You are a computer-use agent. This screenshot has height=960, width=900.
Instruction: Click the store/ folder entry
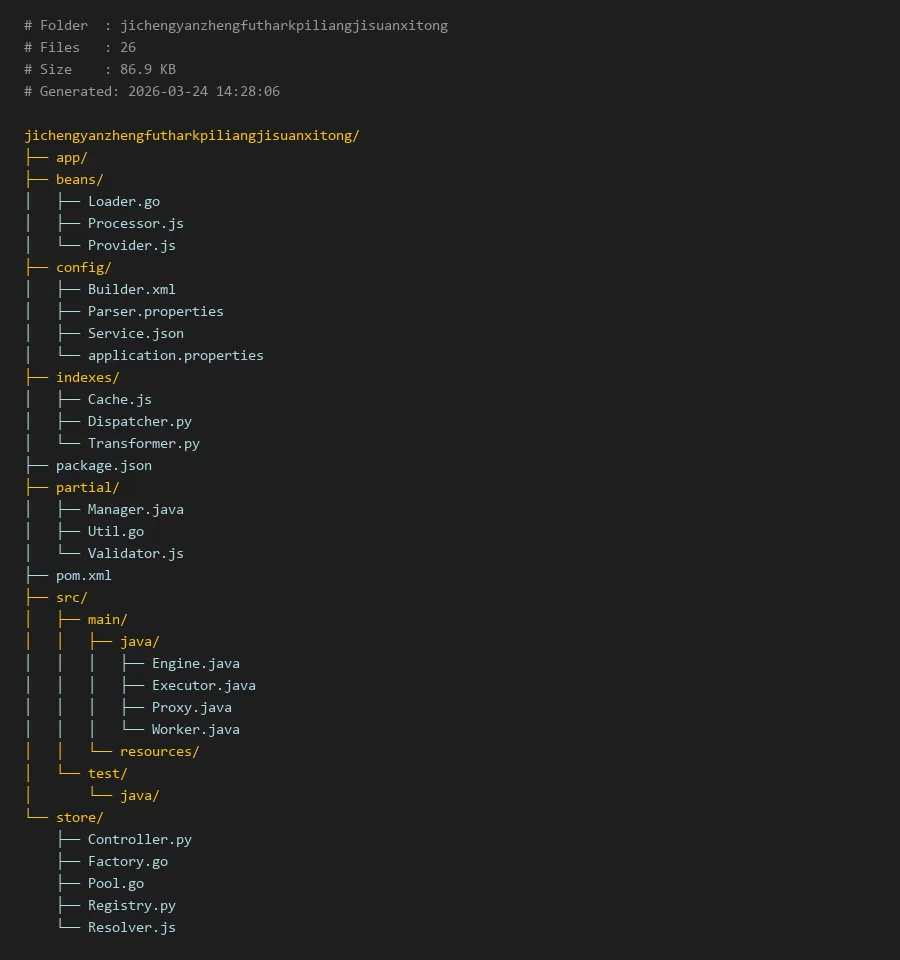click(x=79, y=817)
